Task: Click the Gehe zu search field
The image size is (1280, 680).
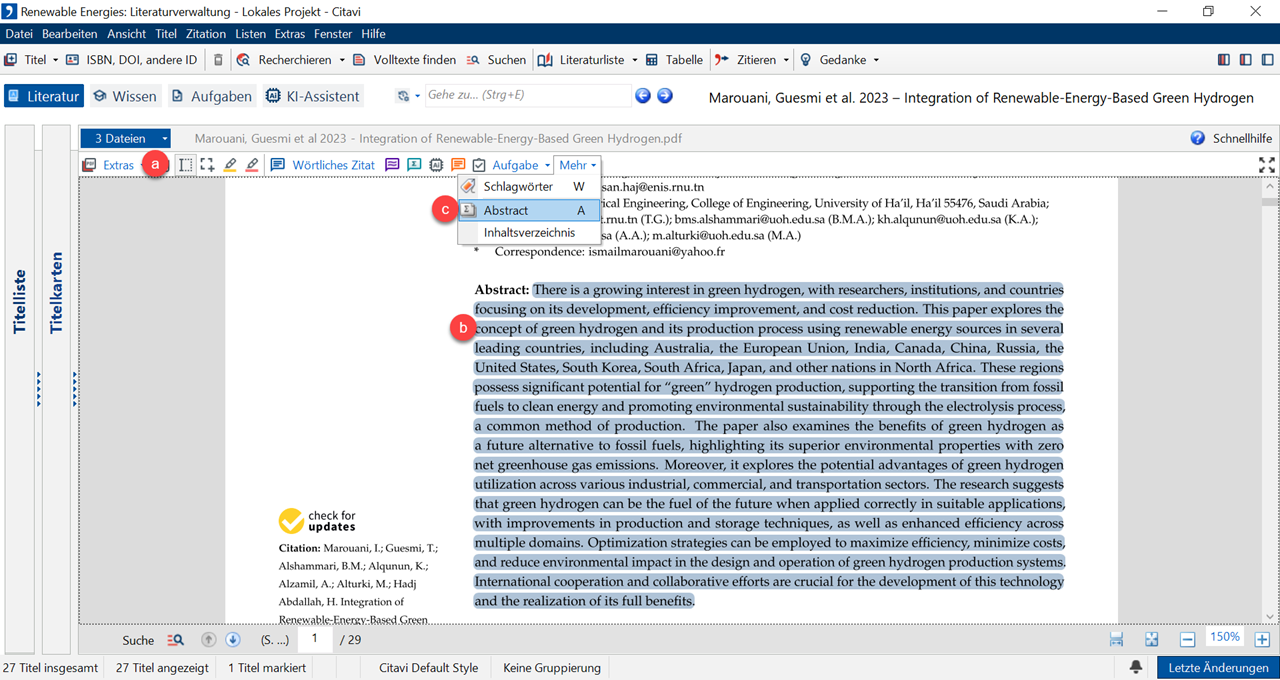Action: click(525, 96)
